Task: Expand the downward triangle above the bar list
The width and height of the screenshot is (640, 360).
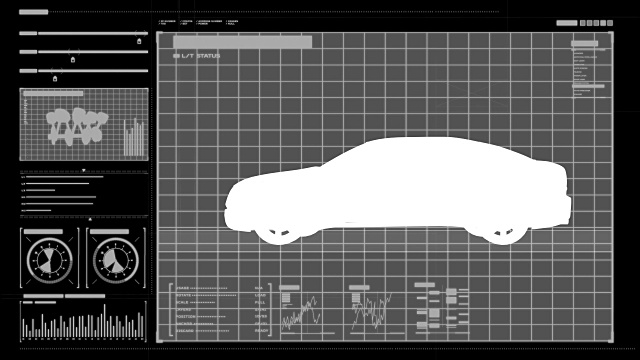Action: [84, 171]
